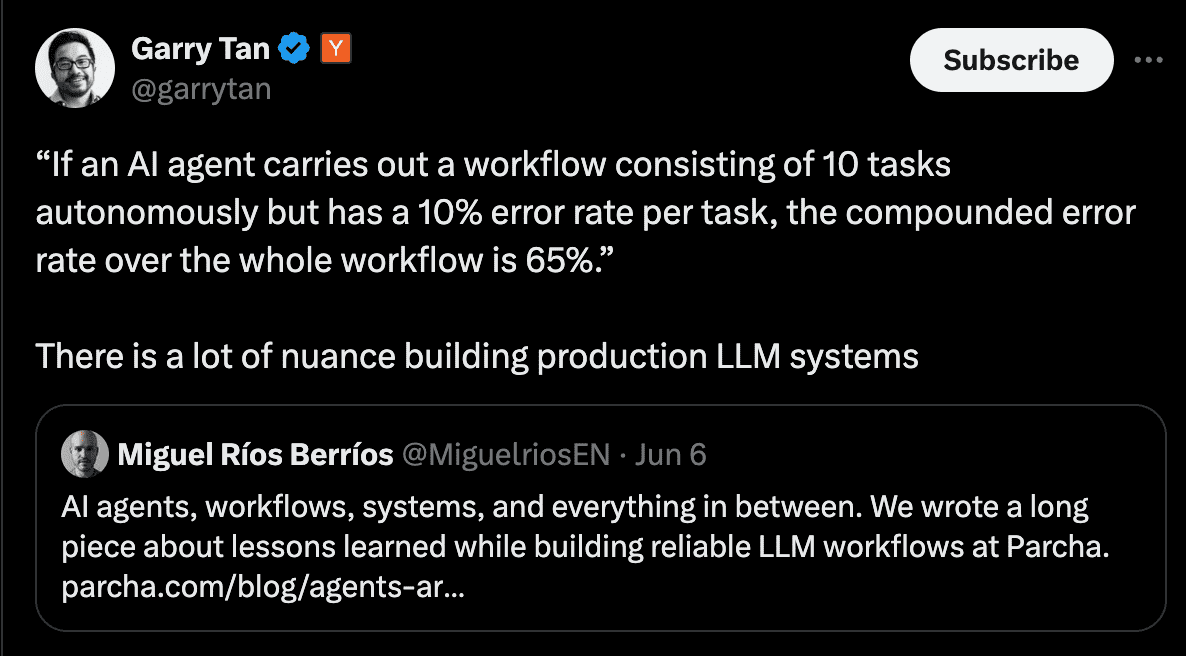Click the Garry Tan display name
The image size is (1186, 656).
tap(200, 48)
